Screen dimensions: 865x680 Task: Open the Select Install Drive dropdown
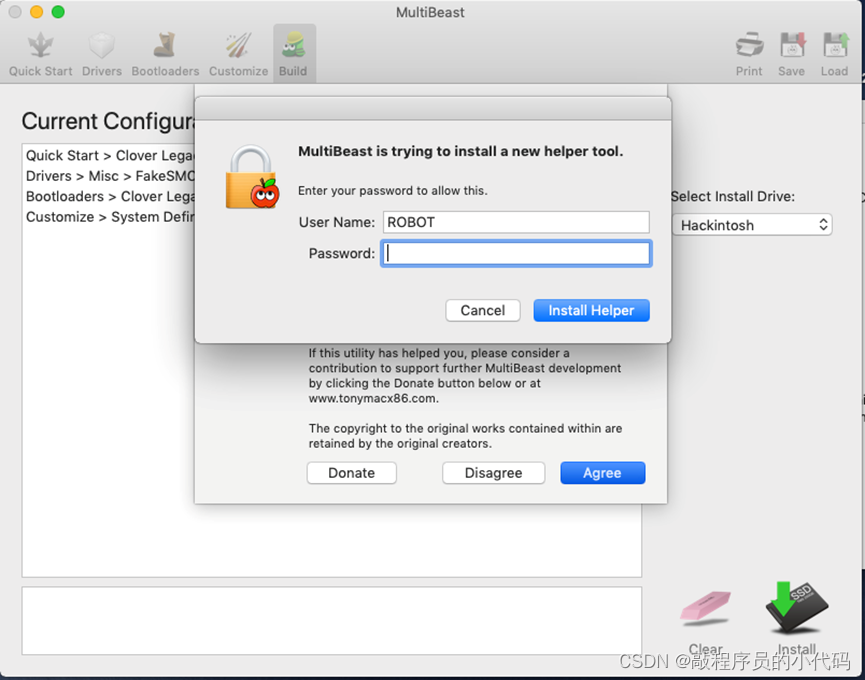point(752,225)
